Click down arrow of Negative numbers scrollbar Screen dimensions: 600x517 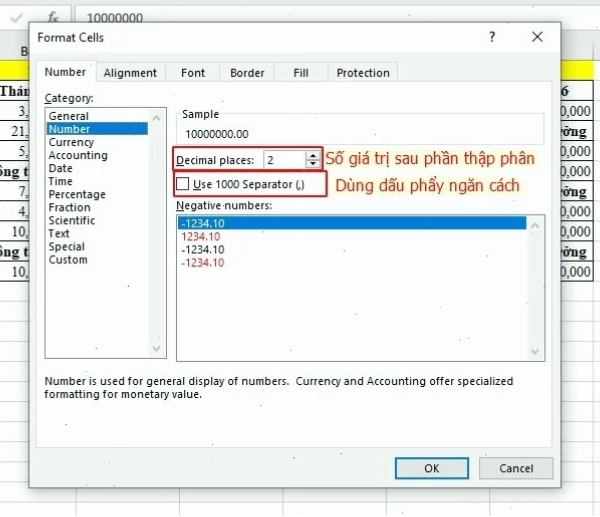(535, 351)
